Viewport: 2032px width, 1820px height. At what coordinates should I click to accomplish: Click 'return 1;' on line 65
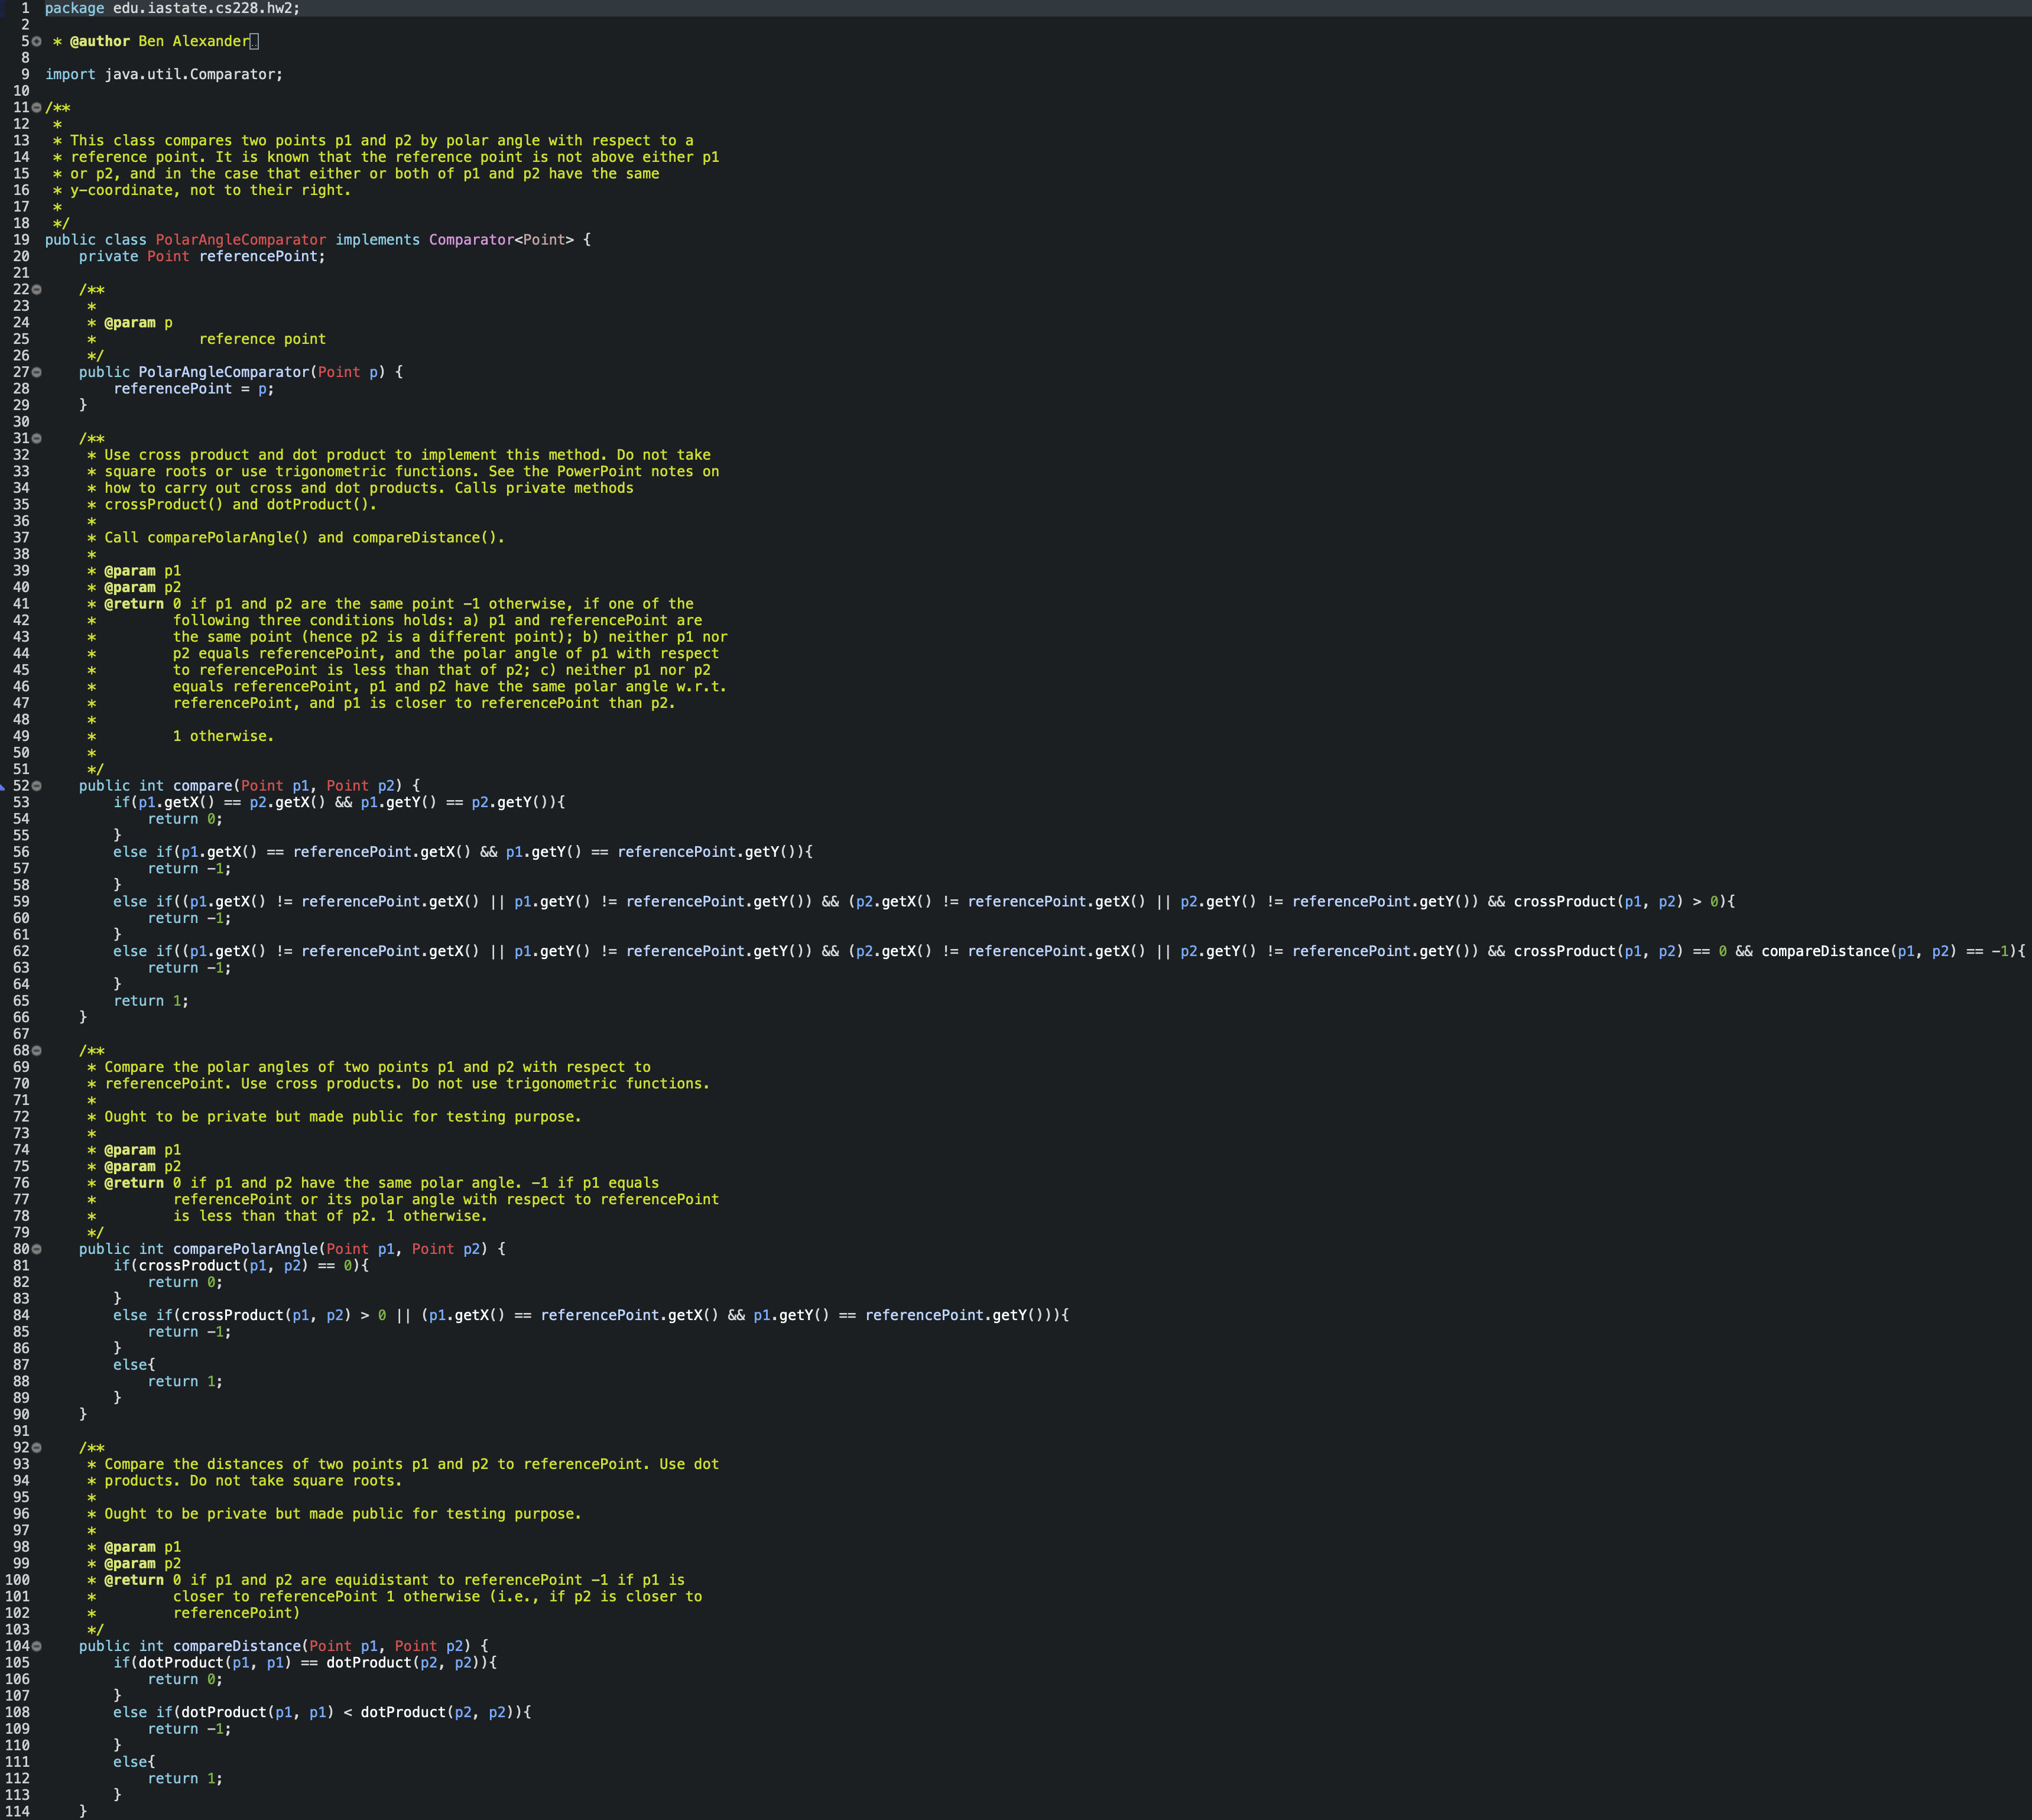pyautogui.click(x=151, y=1001)
